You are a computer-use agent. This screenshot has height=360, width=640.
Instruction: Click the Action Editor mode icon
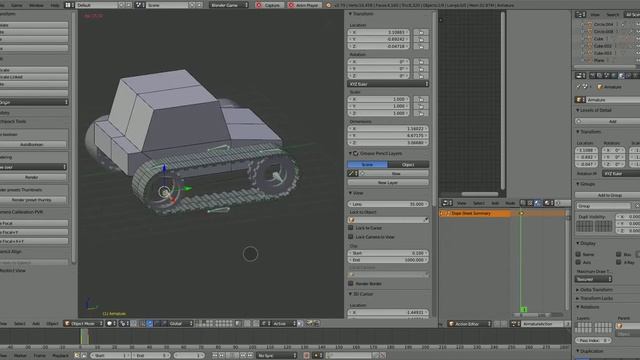tap(451, 324)
